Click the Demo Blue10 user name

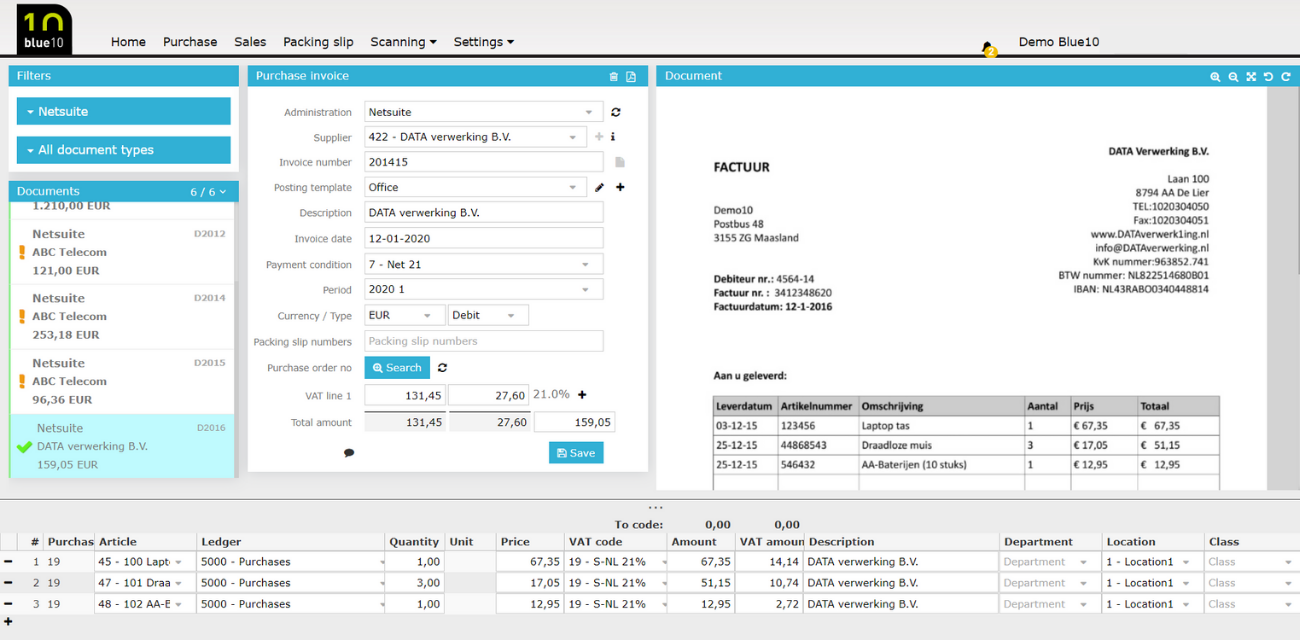click(x=1059, y=42)
